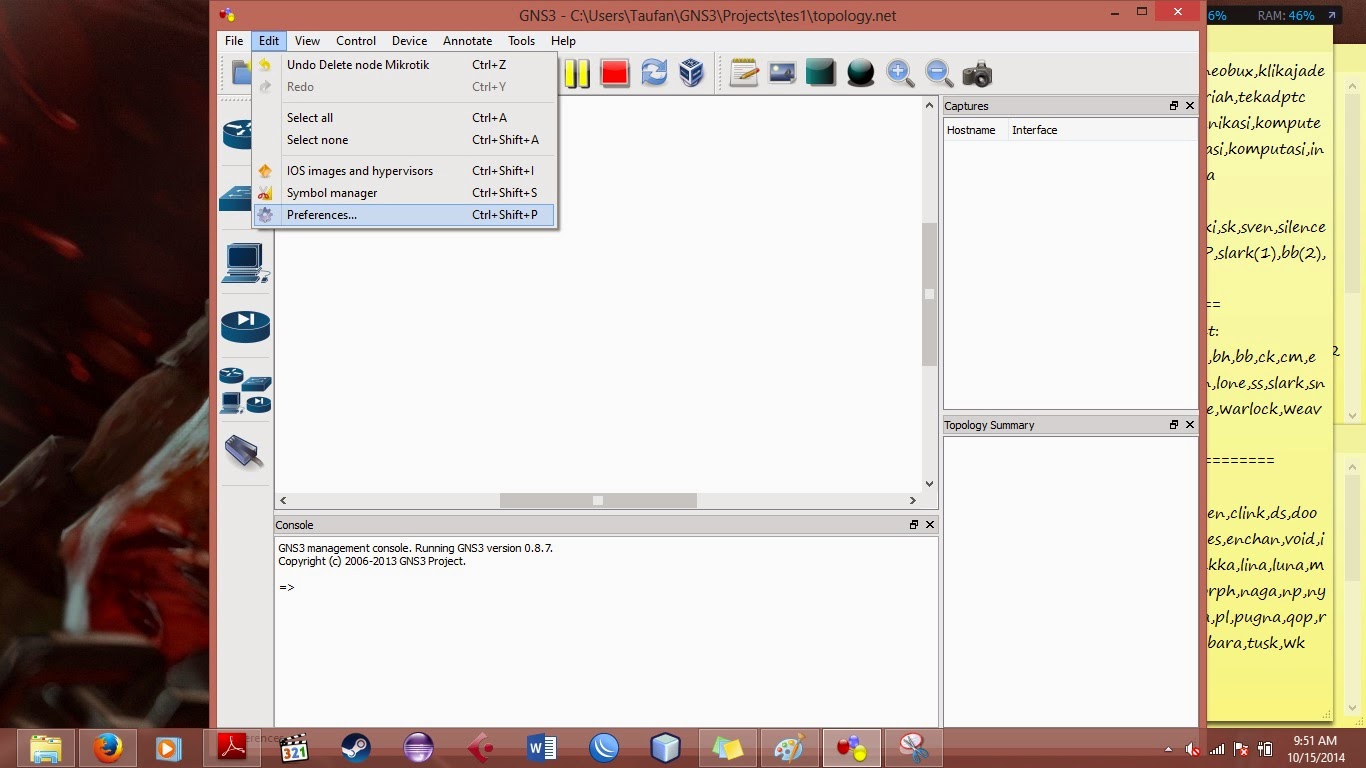Open the File menu

tap(234, 41)
